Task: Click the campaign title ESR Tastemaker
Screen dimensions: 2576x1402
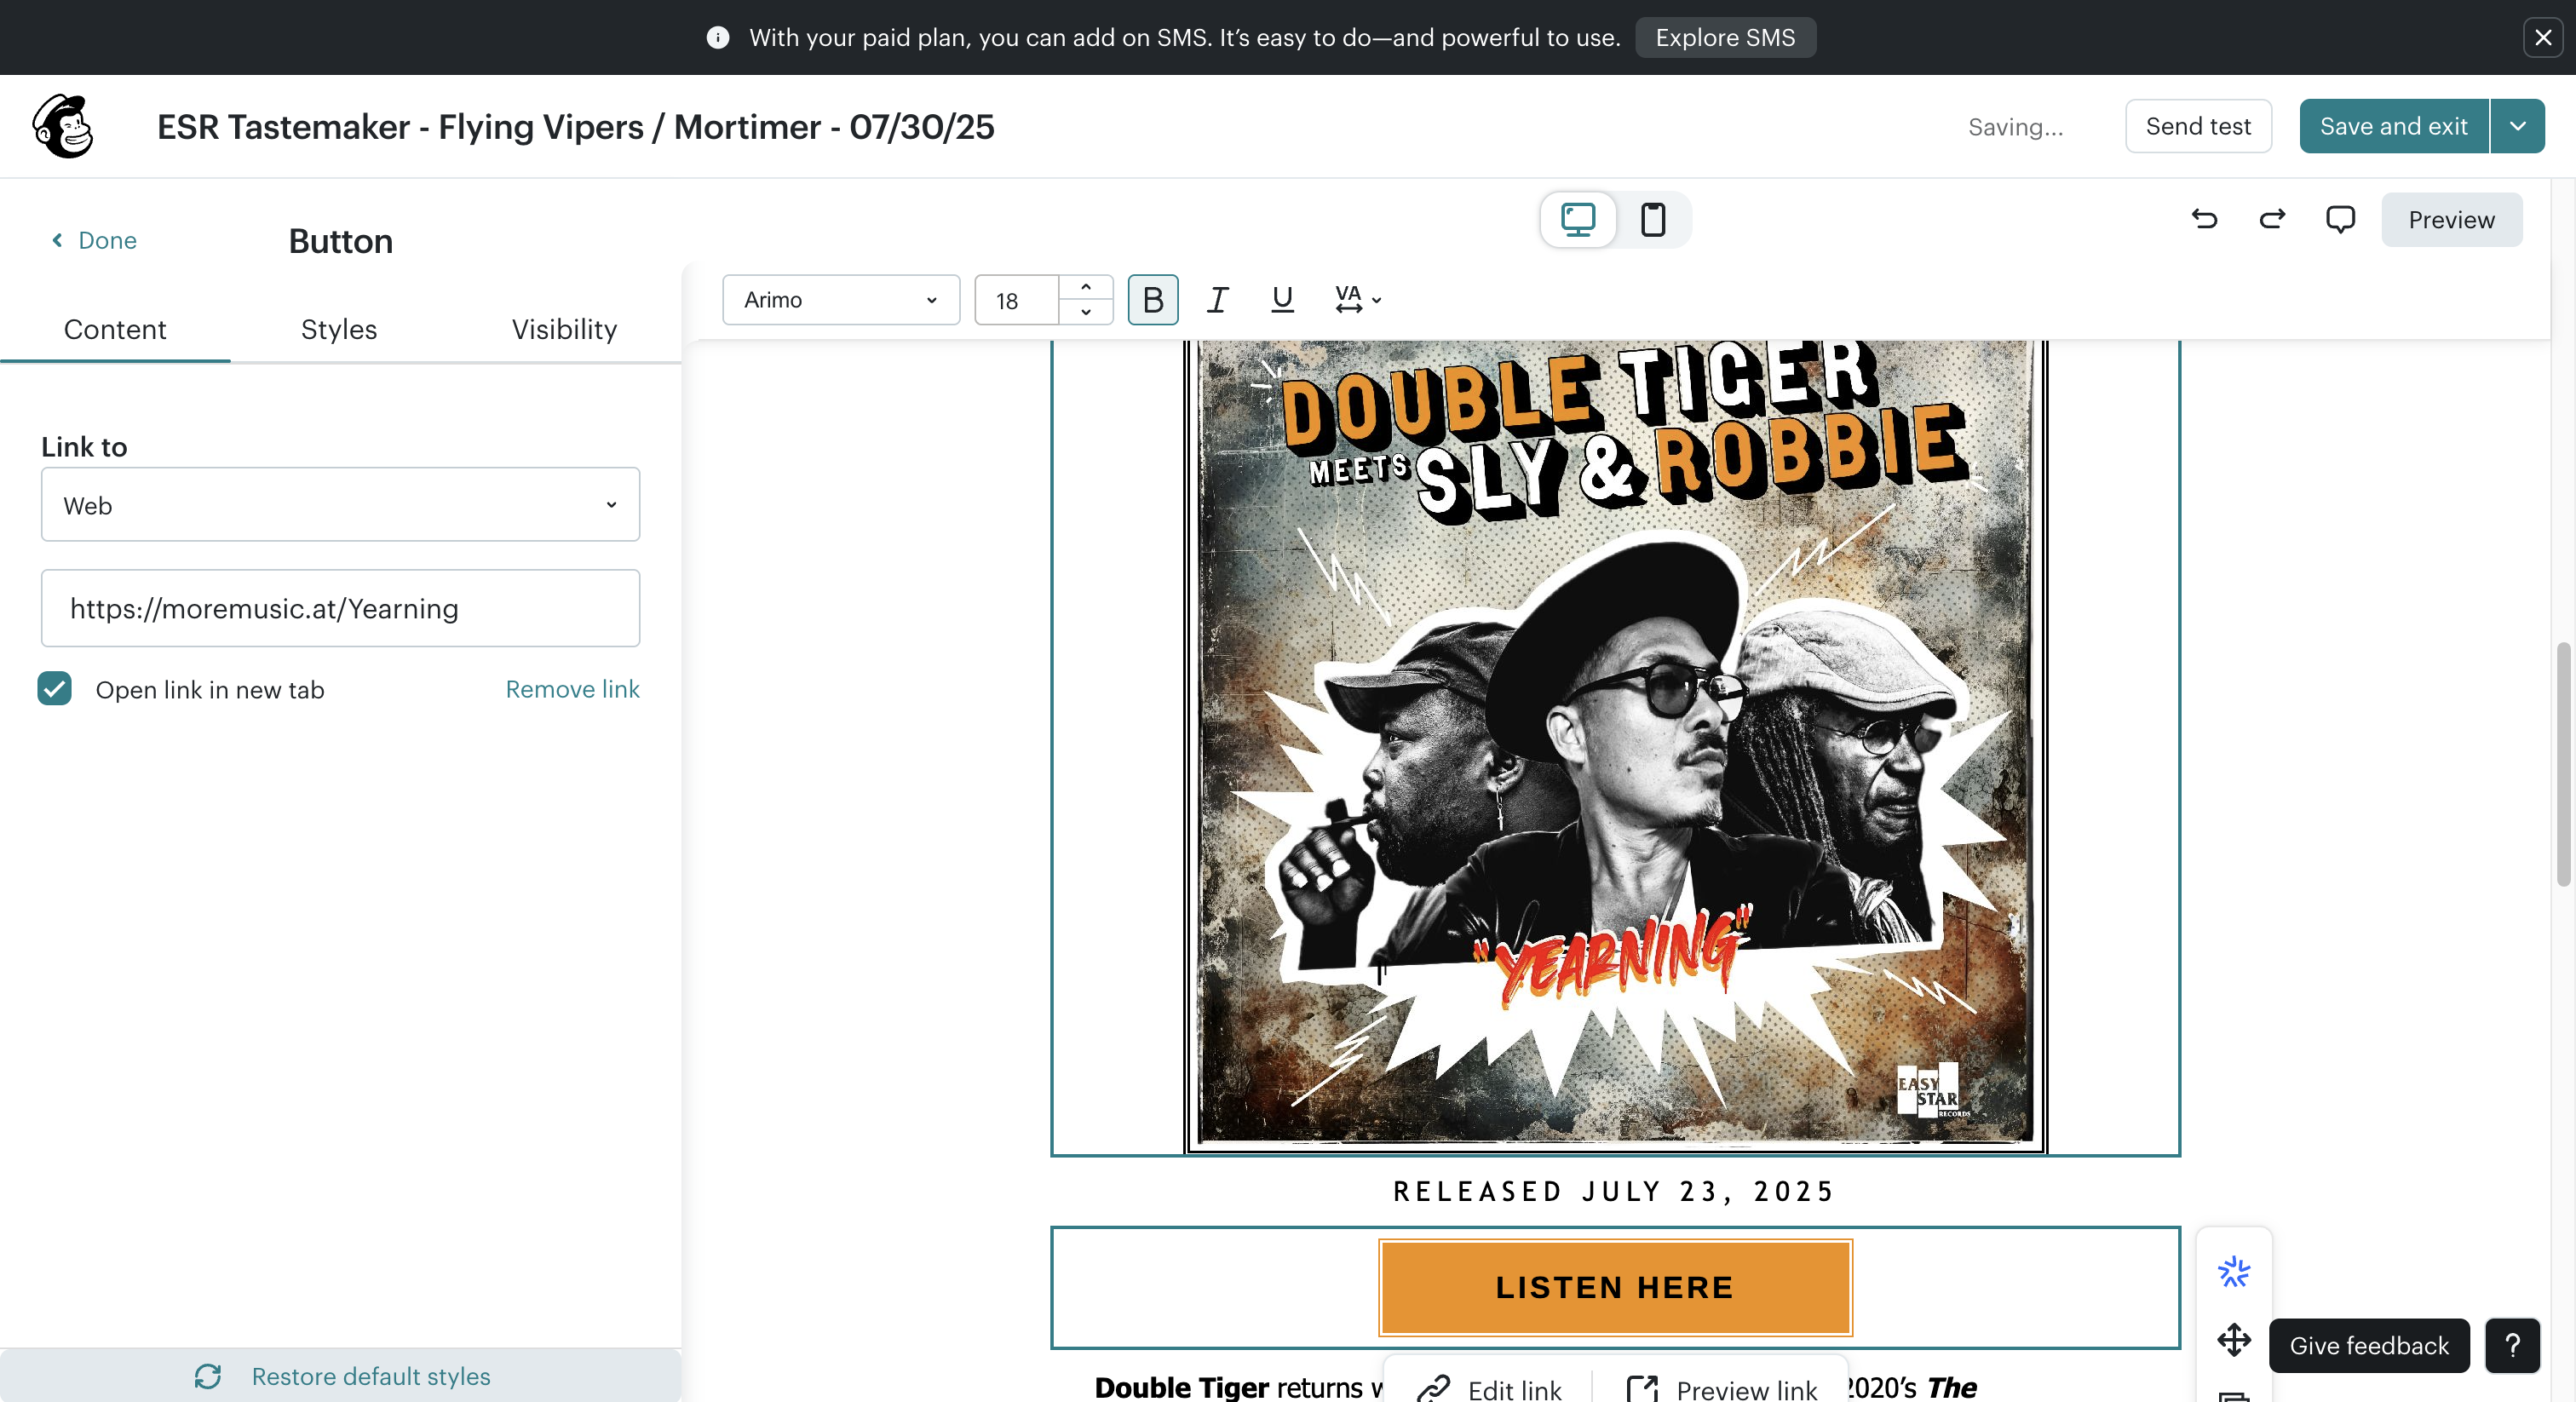Action: click(575, 127)
